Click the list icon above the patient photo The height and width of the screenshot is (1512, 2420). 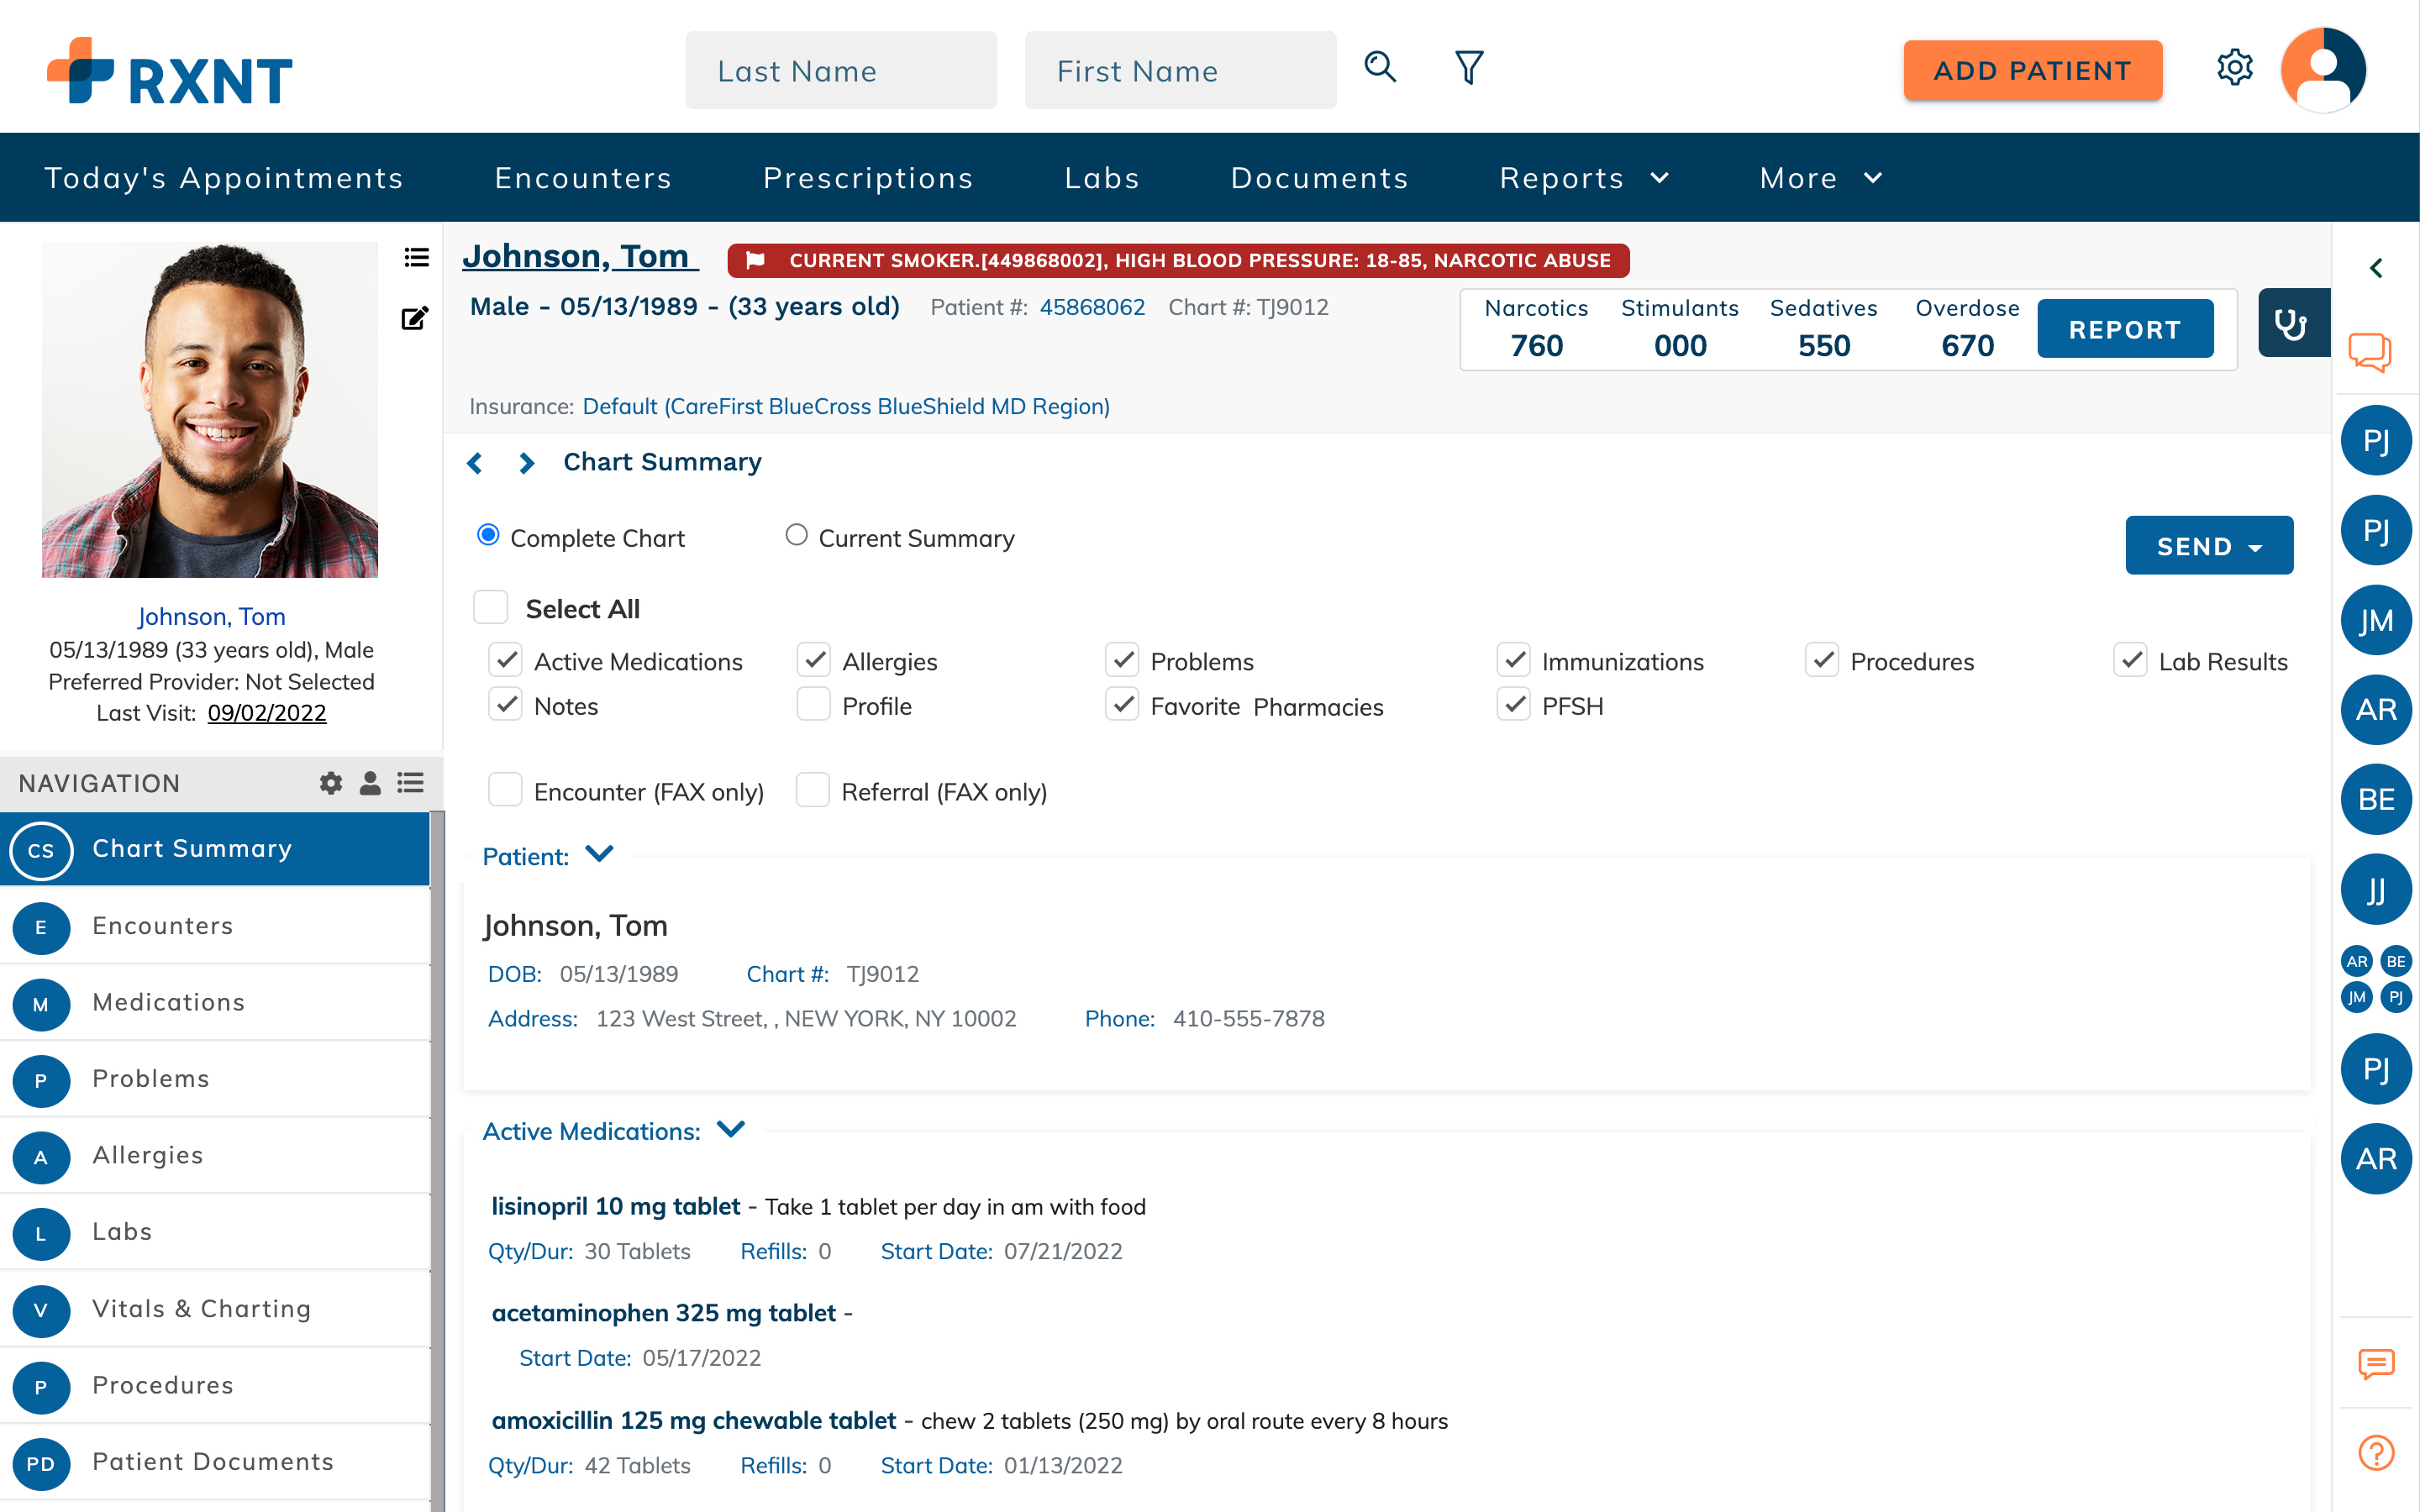pyautogui.click(x=416, y=258)
